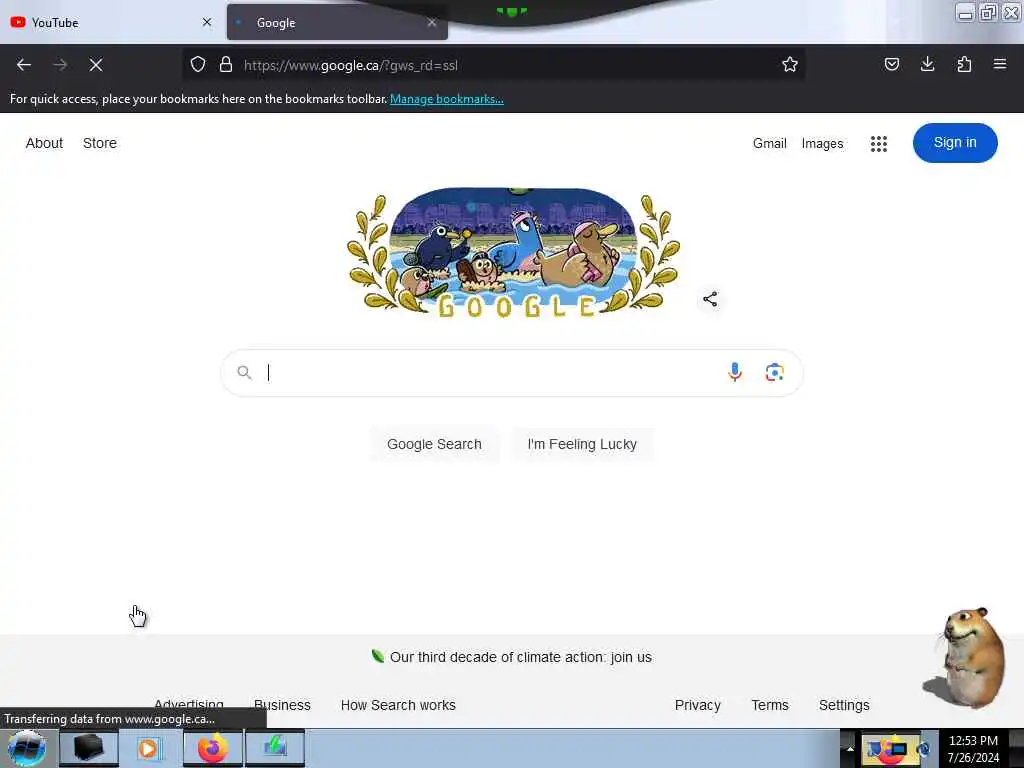1024x768 pixels.
Task: Open the Firefox downloads panel
Action: click(927, 64)
